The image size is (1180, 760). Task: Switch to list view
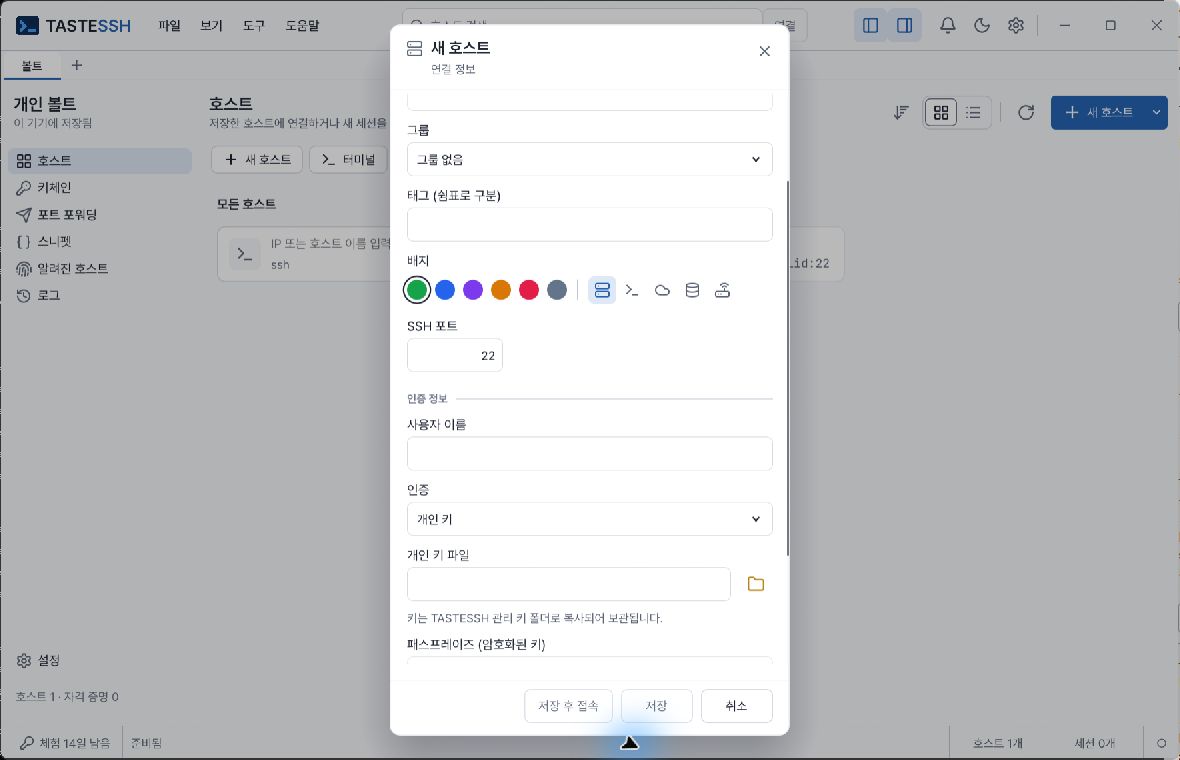(973, 113)
